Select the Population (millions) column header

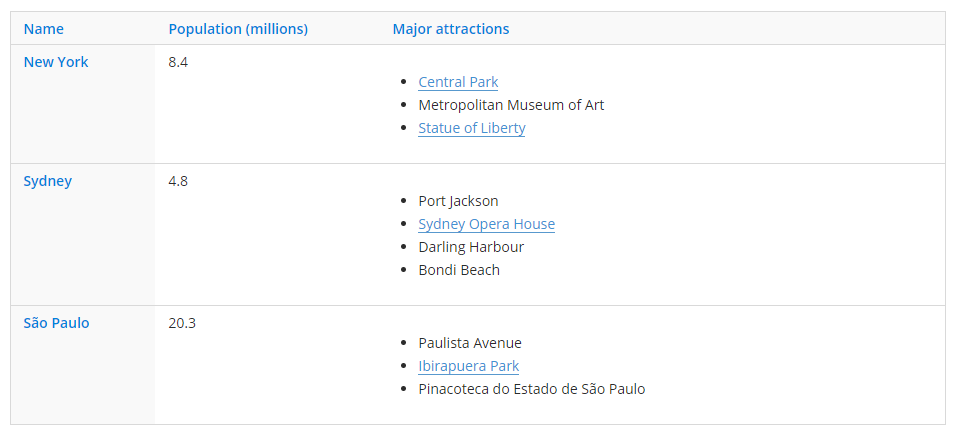pos(238,29)
